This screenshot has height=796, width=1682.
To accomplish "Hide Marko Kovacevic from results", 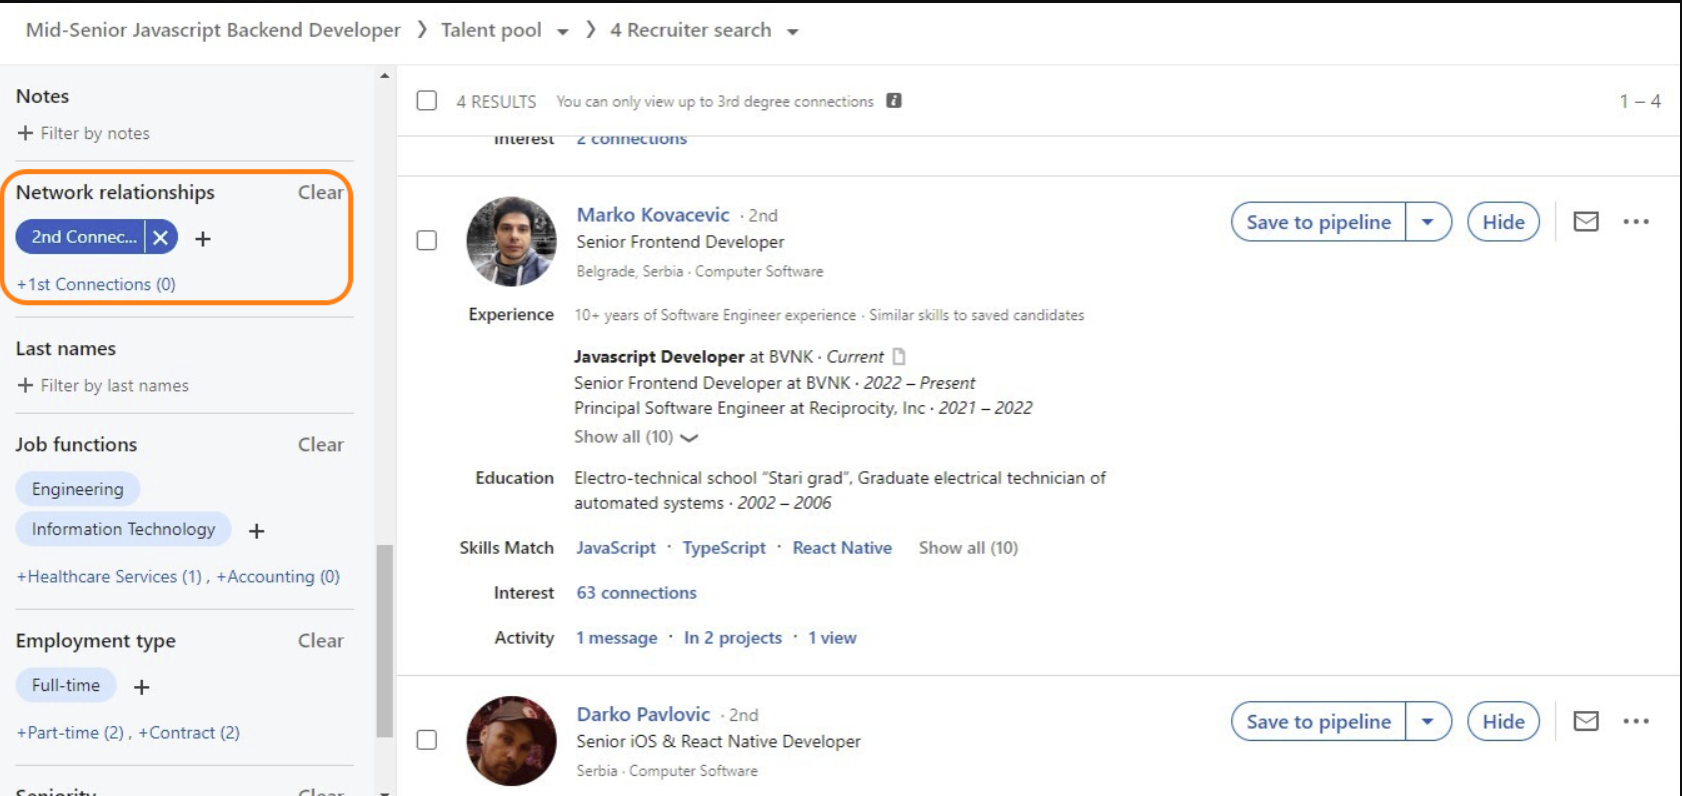I will point(1503,222).
